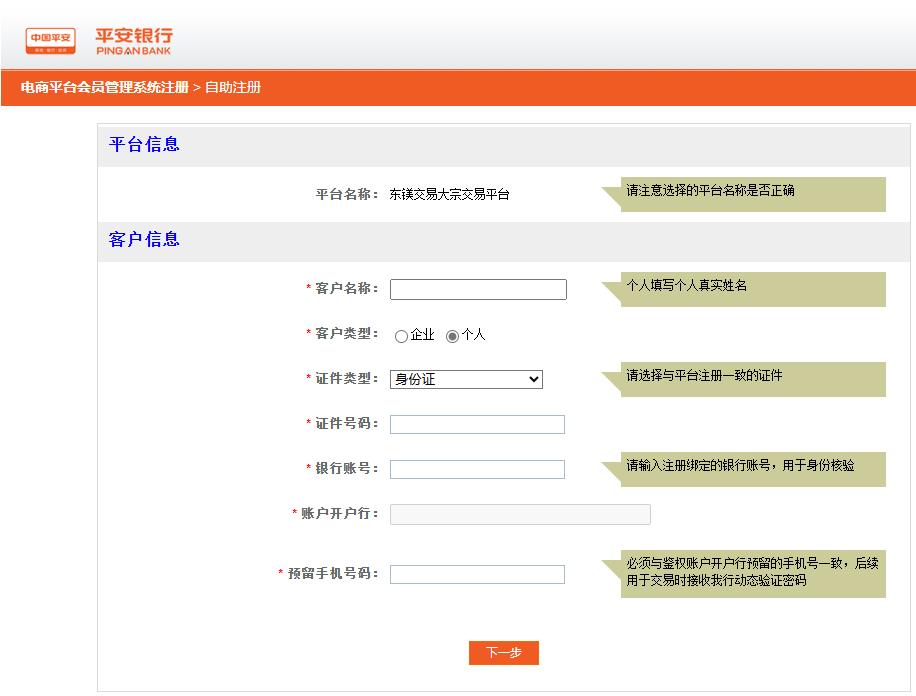Click the greyed-out 账户开户行 field
Screen dimensions: 916x696
tap(520, 514)
